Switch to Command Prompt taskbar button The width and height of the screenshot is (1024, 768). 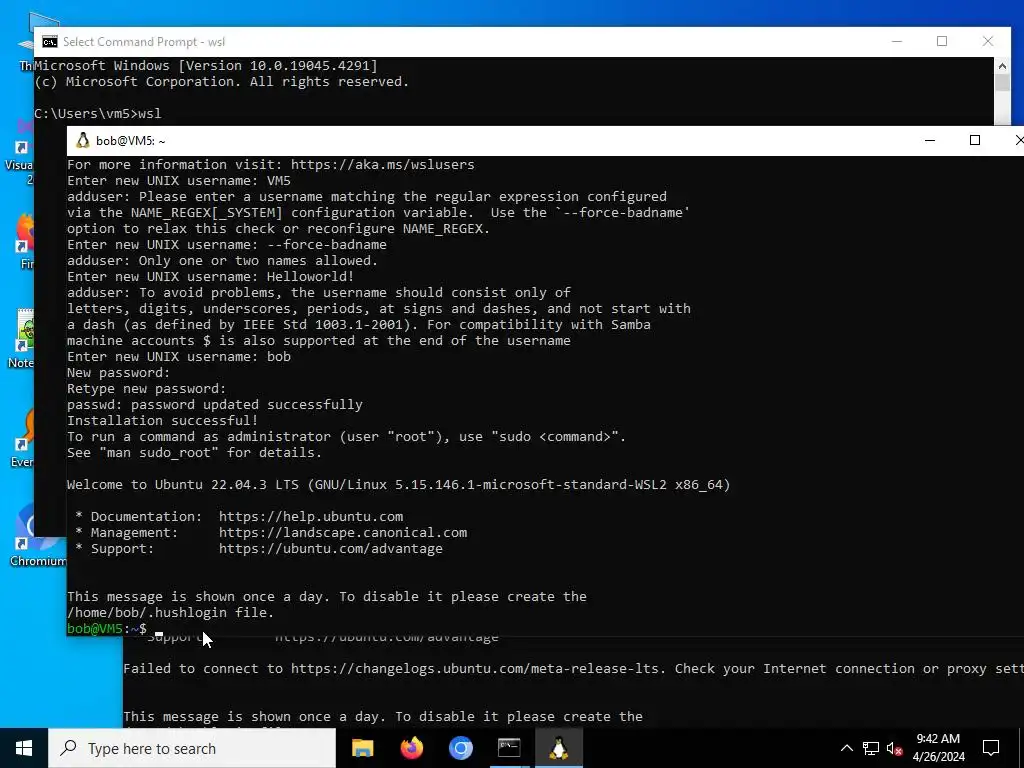click(x=509, y=748)
